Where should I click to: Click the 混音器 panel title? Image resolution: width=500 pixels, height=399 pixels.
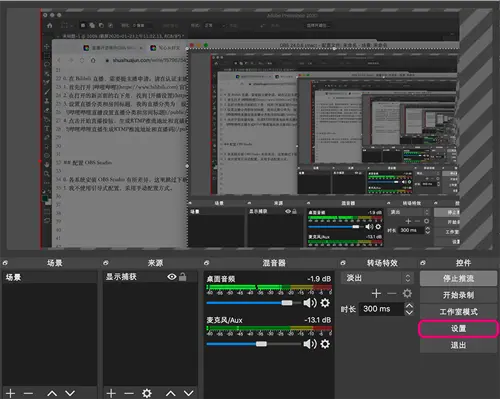[274, 263]
